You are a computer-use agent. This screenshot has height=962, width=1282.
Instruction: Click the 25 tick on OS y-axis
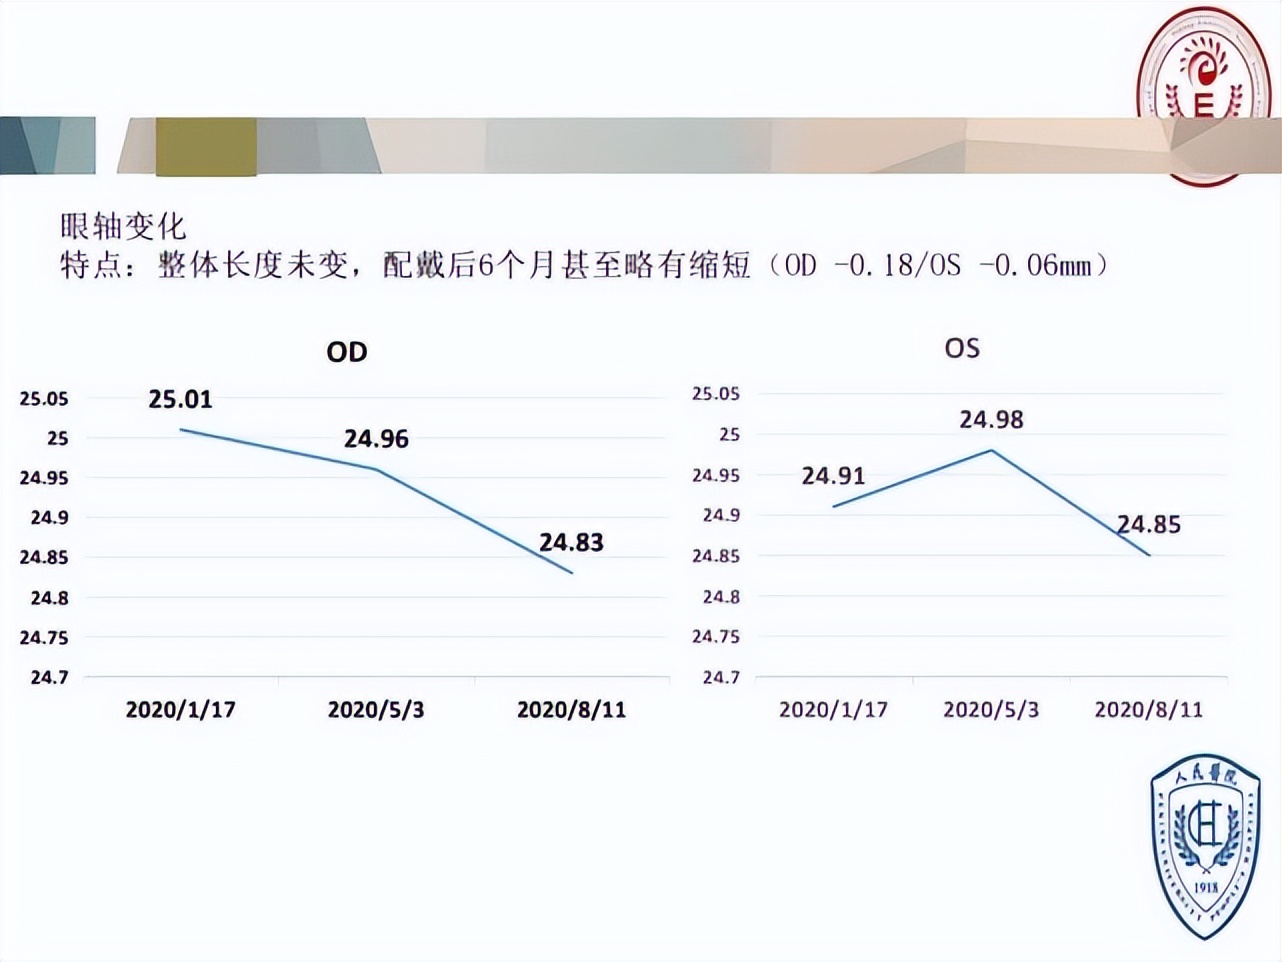[730, 434]
